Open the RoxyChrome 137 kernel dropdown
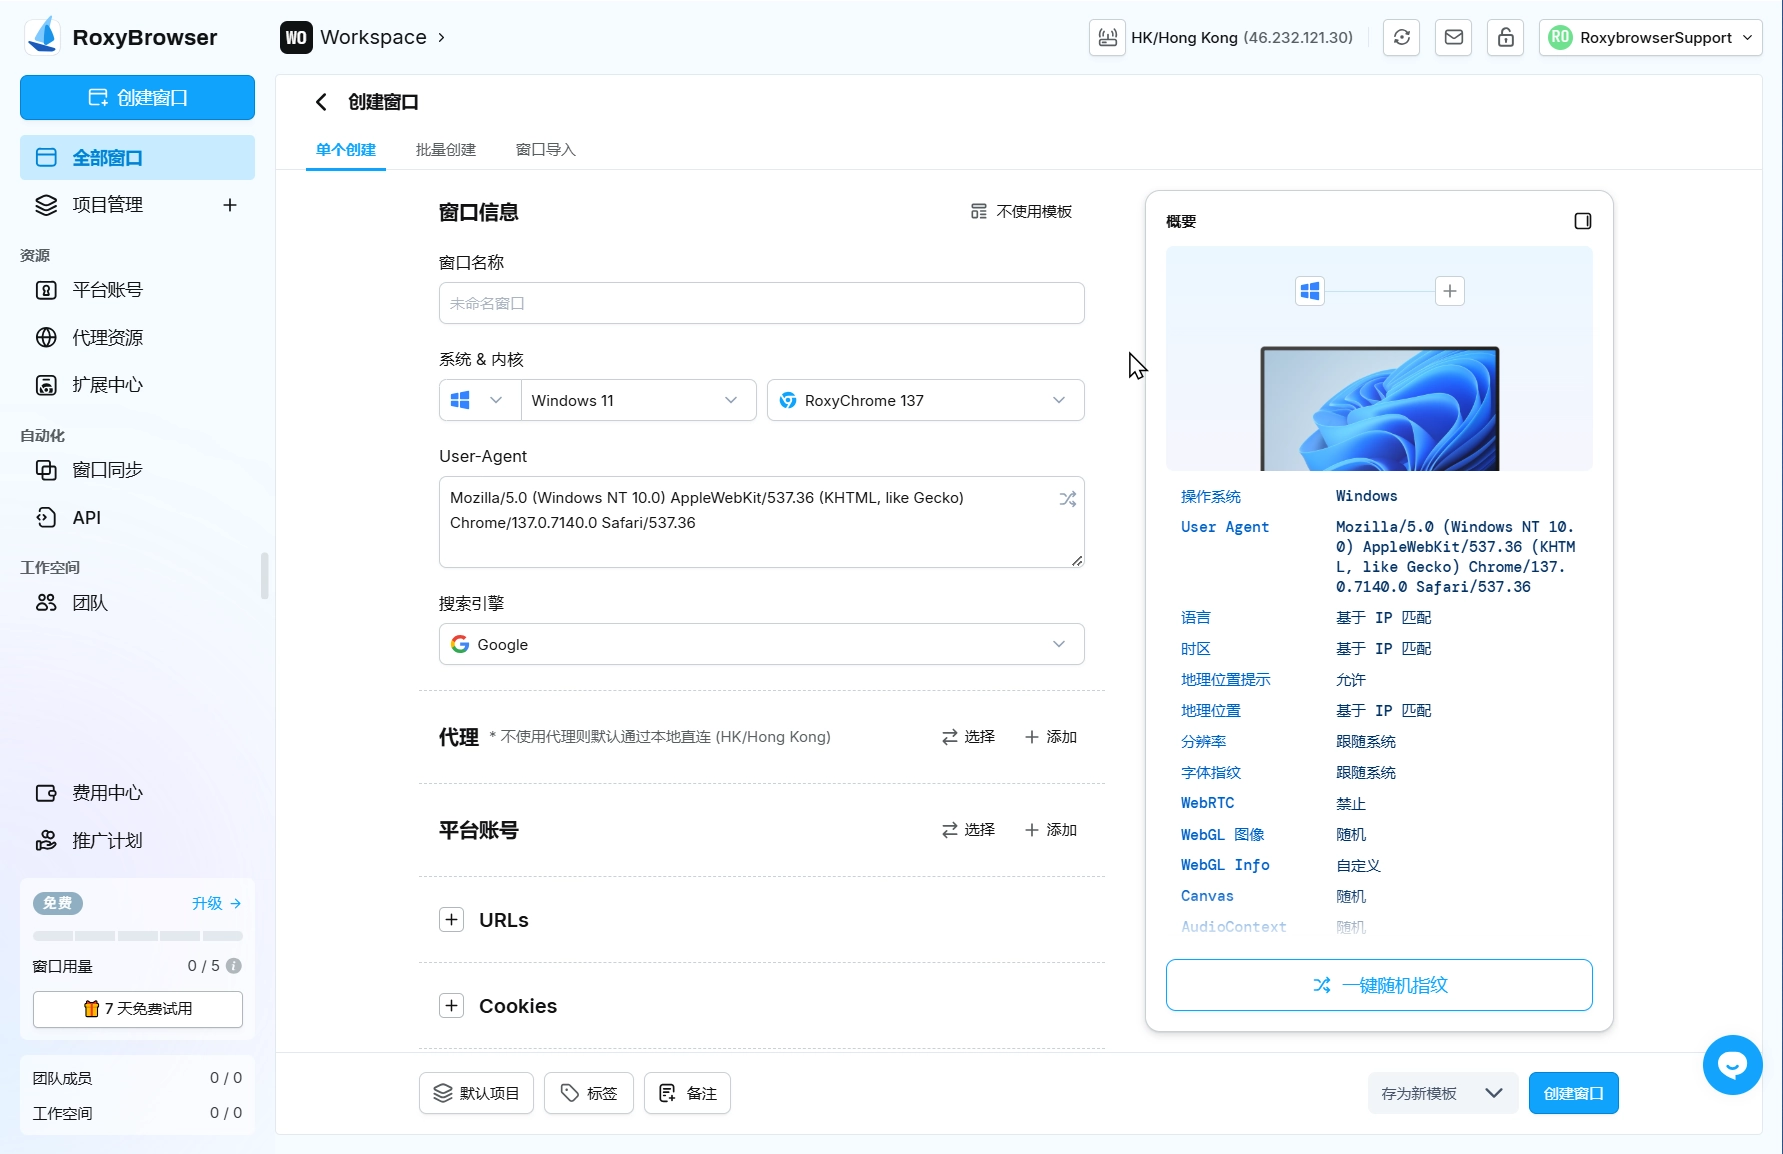Image resolution: width=1783 pixels, height=1154 pixels. click(925, 401)
